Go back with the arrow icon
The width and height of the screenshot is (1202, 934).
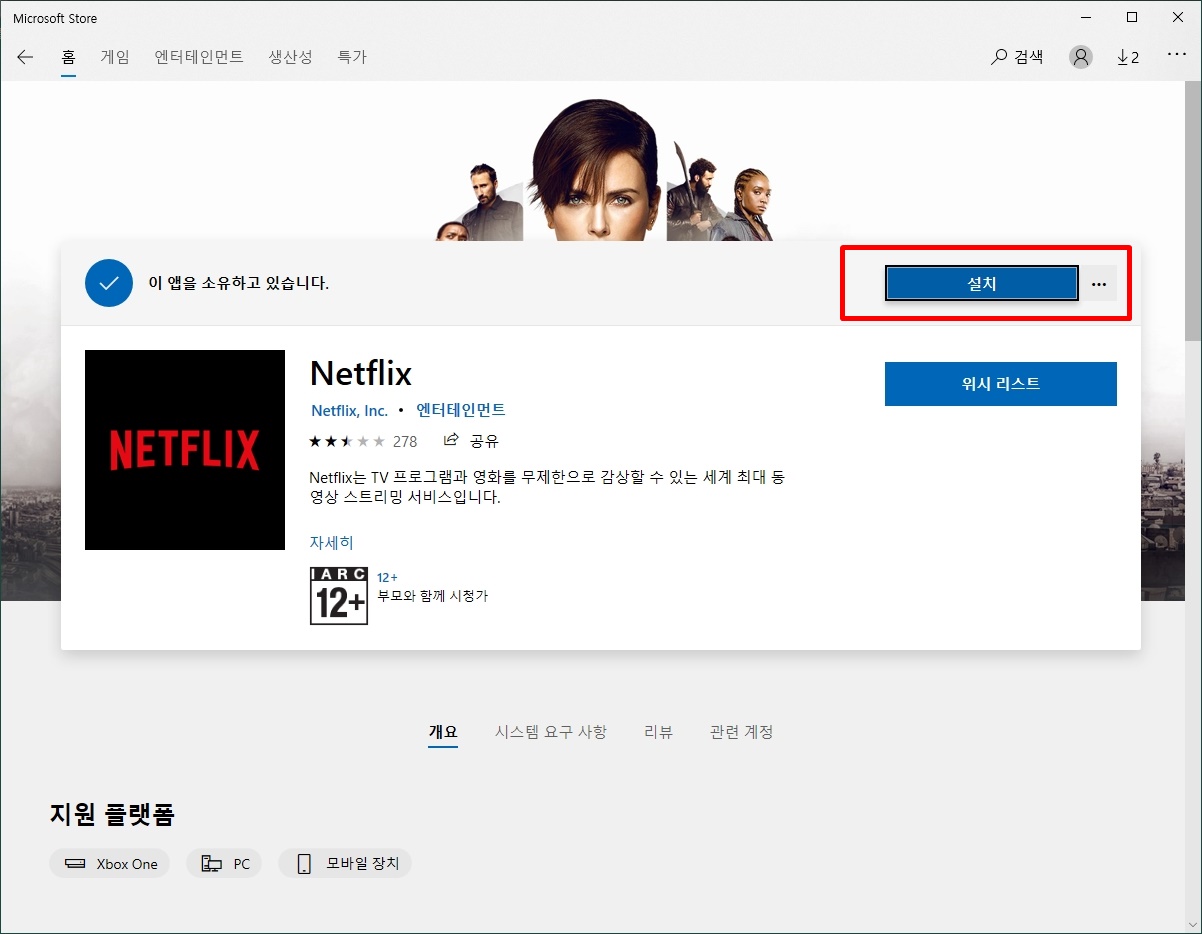pyautogui.click(x=25, y=57)
